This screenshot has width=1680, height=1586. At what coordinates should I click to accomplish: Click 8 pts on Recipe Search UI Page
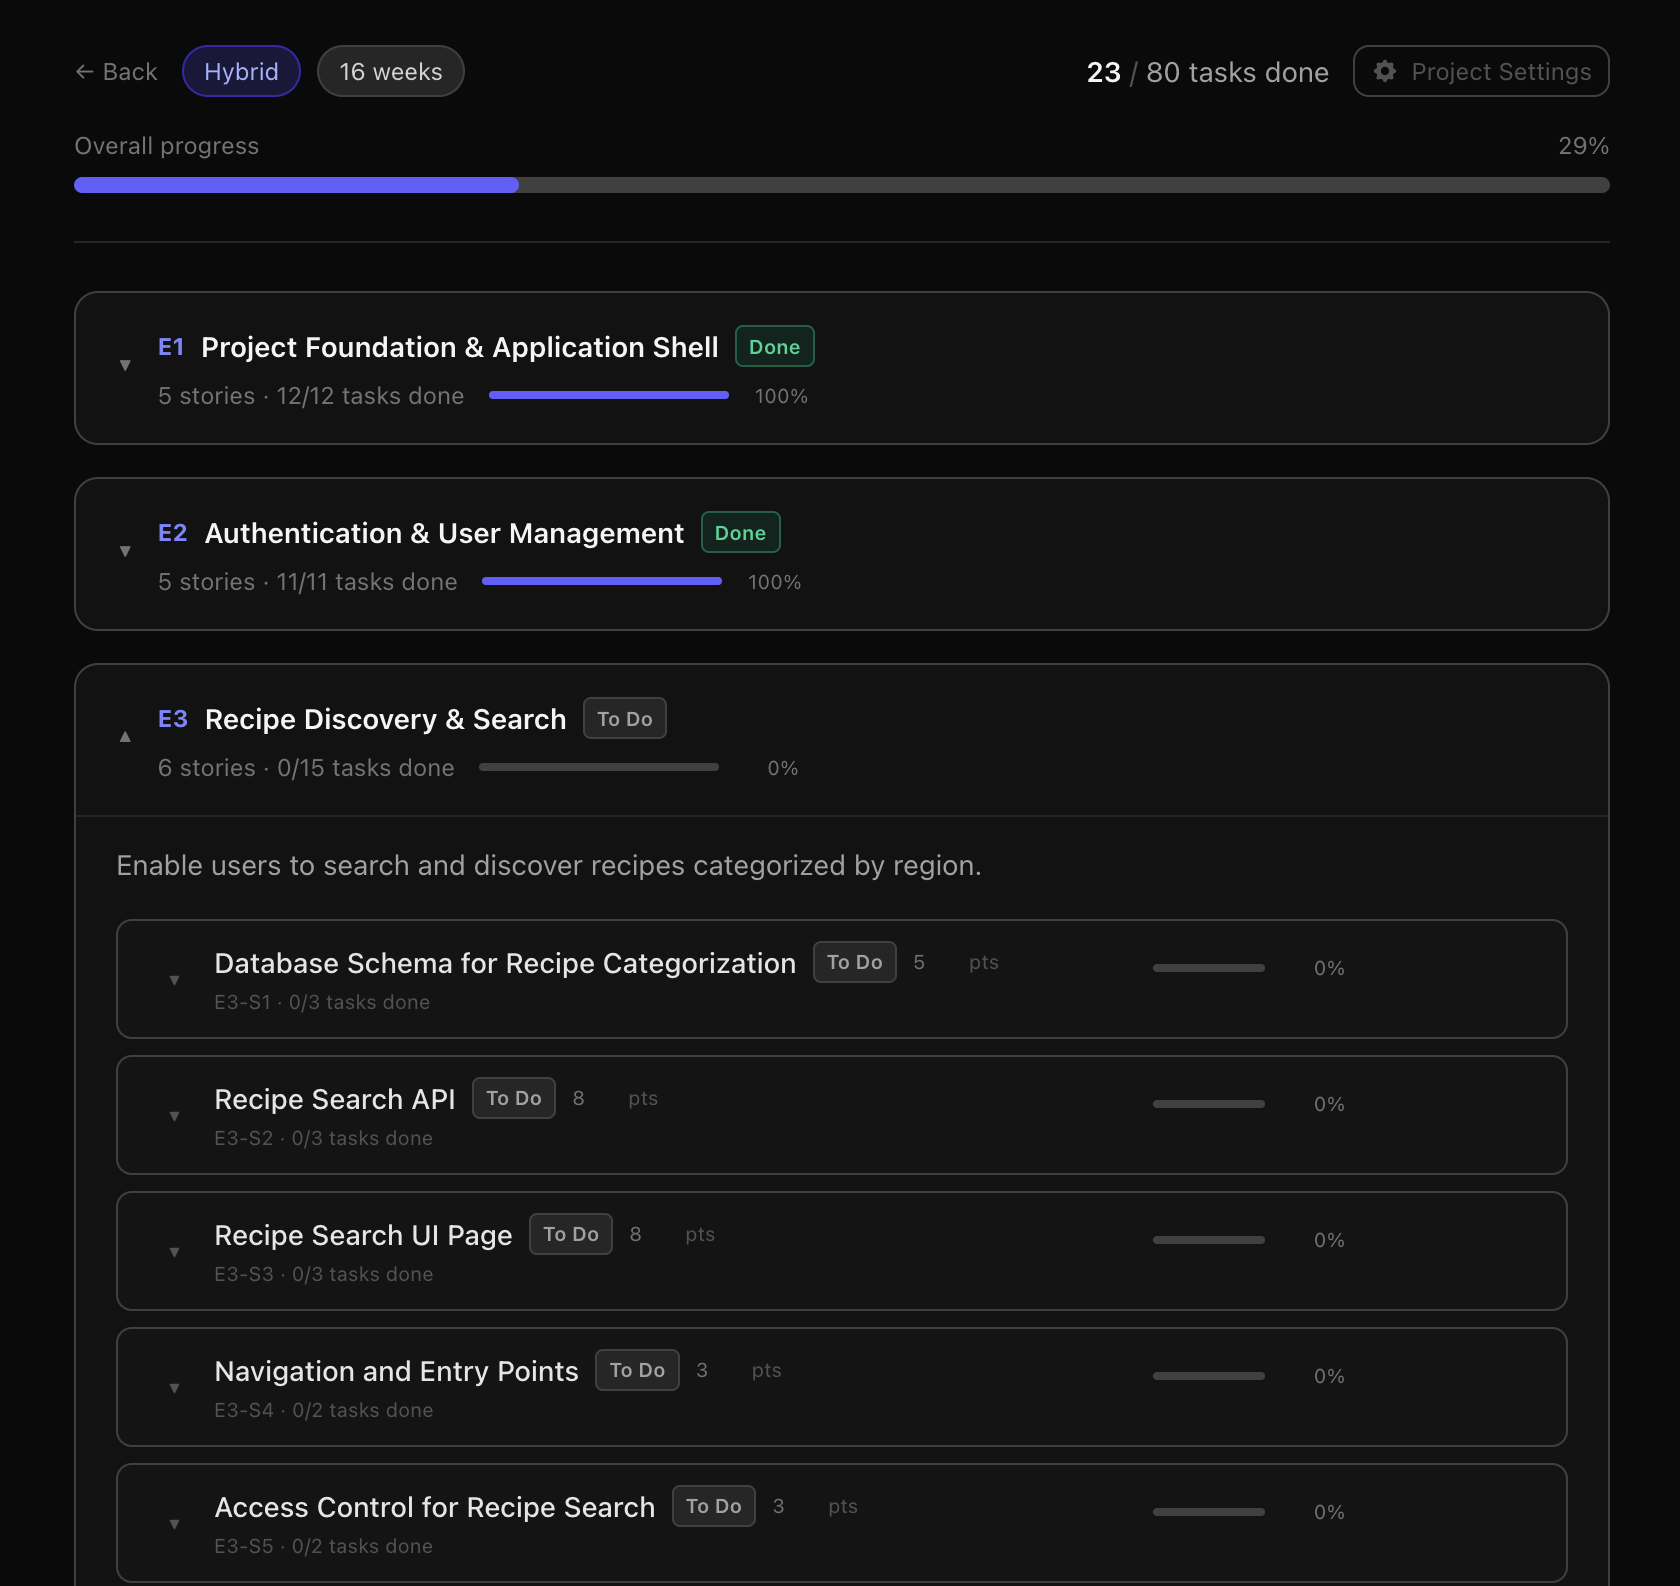pos(672,1234)
